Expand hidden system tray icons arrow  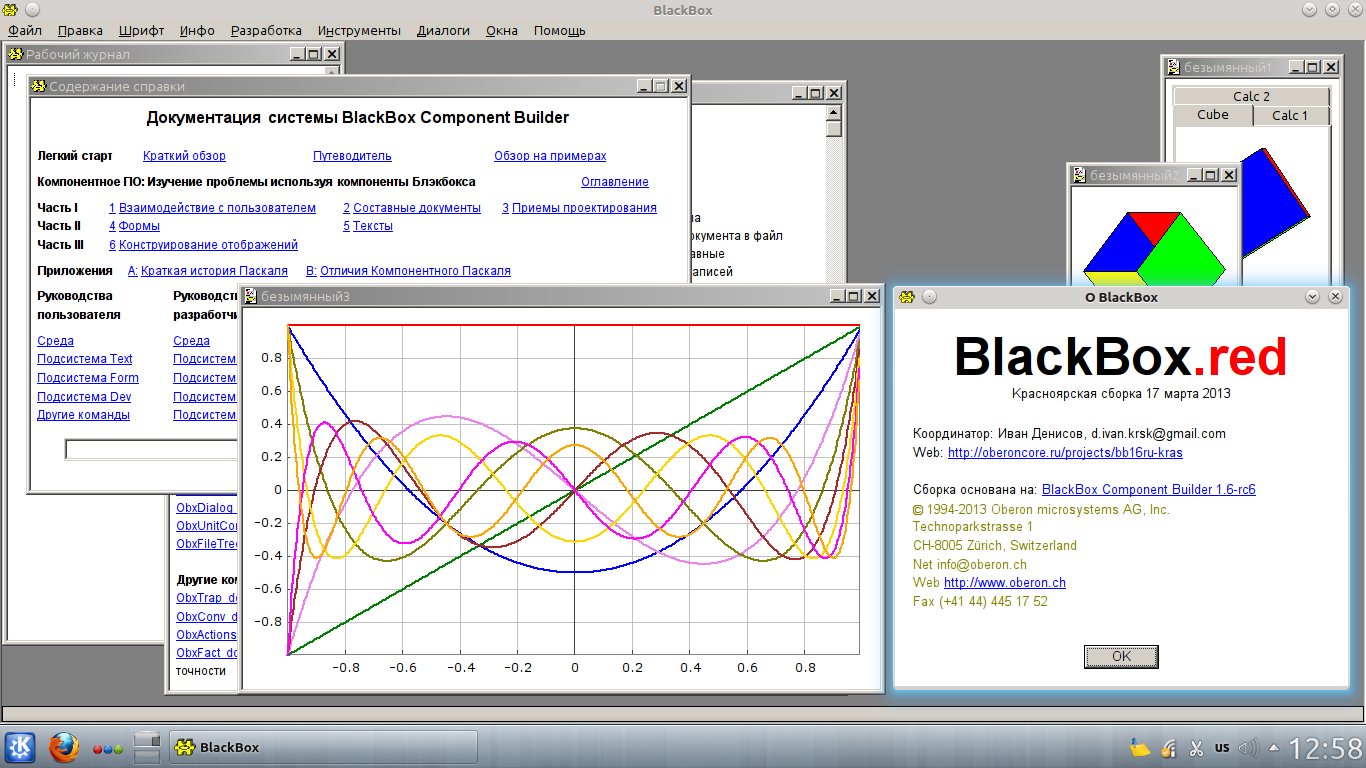click(1272, 748)
